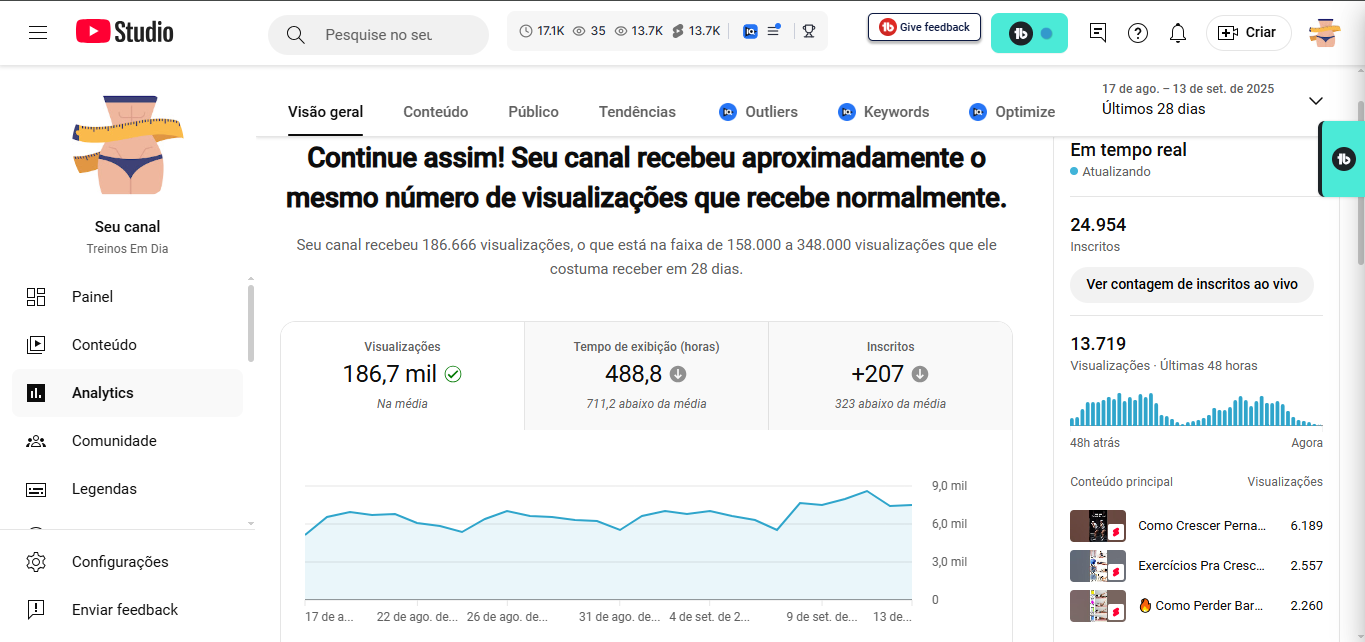Click Ver contagem de inscritos ao vivo
Screen dimensions: 1365x642
pos(1192,284)
